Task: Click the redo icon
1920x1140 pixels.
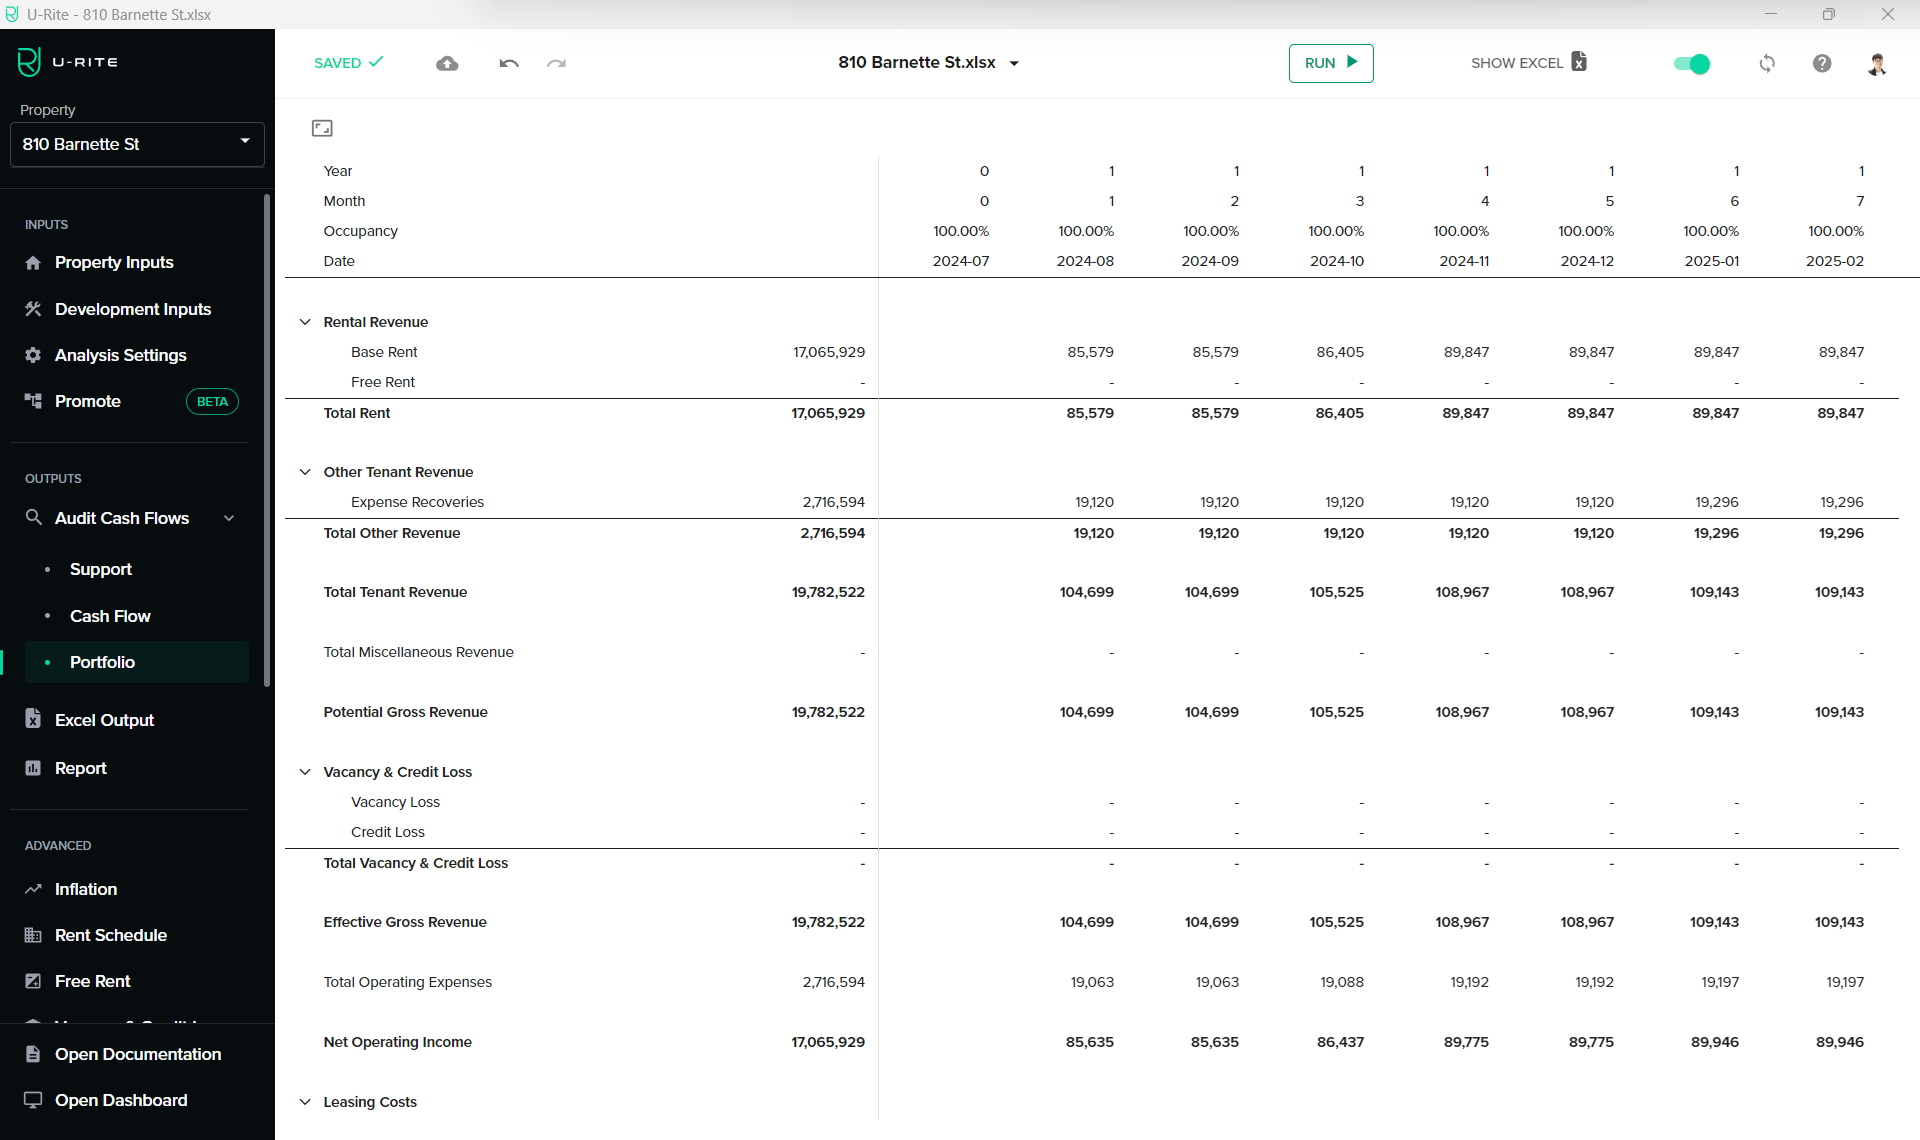Action: (556, 62)
